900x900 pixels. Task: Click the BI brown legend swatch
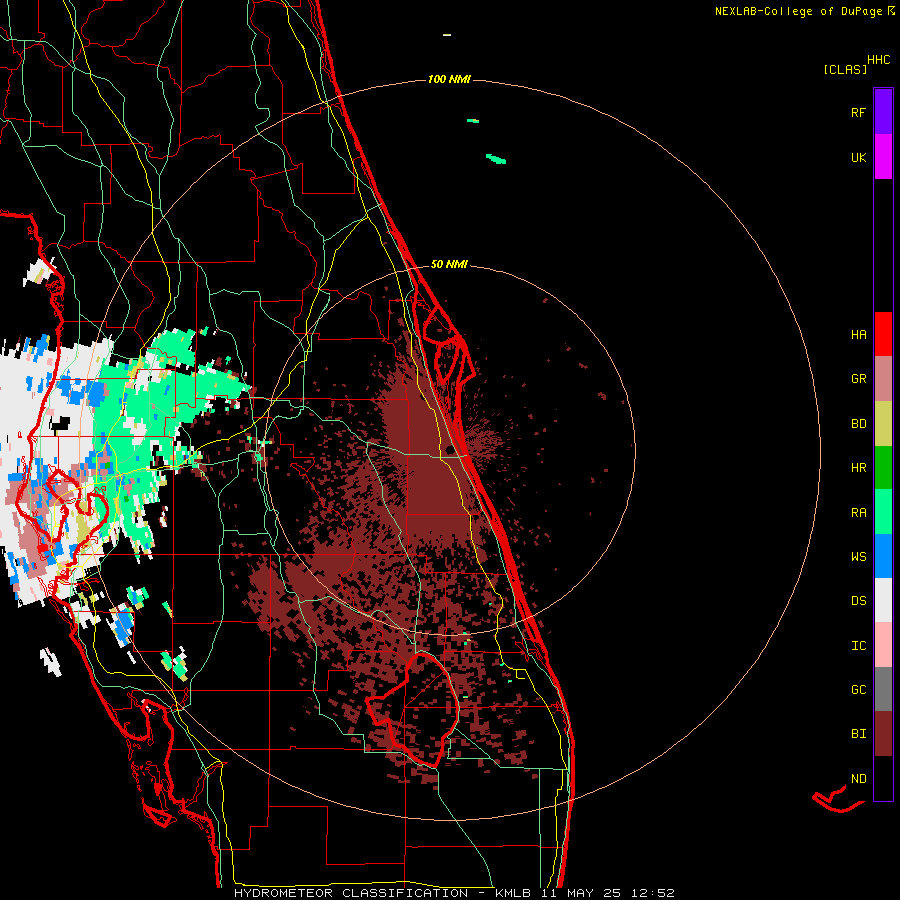[x=883, y=733]
